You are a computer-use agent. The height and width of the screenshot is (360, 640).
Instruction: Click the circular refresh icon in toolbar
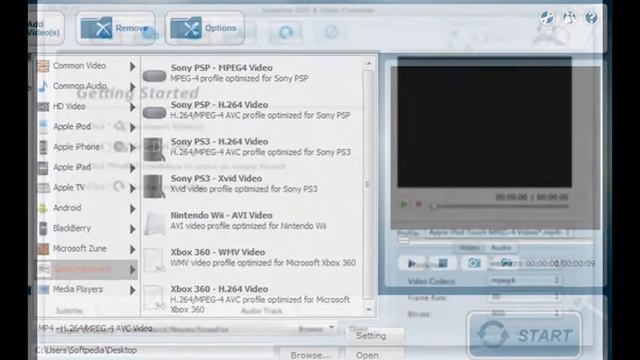pyautogui.click(x=286, y=32)
